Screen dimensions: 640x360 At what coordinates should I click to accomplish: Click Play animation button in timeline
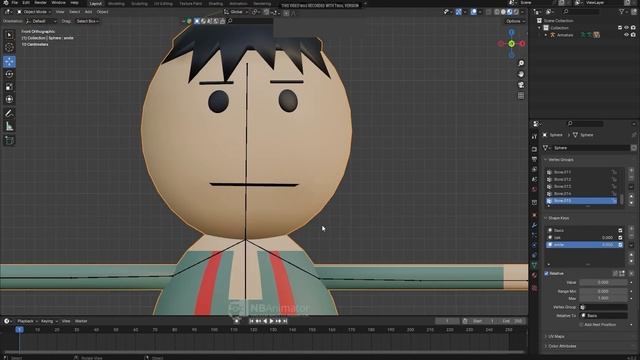click(271, 322)
